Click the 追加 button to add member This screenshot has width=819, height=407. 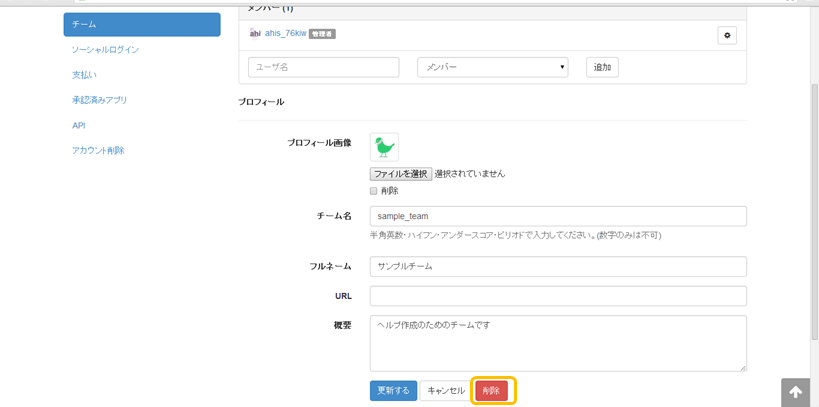tap(602, 67)
